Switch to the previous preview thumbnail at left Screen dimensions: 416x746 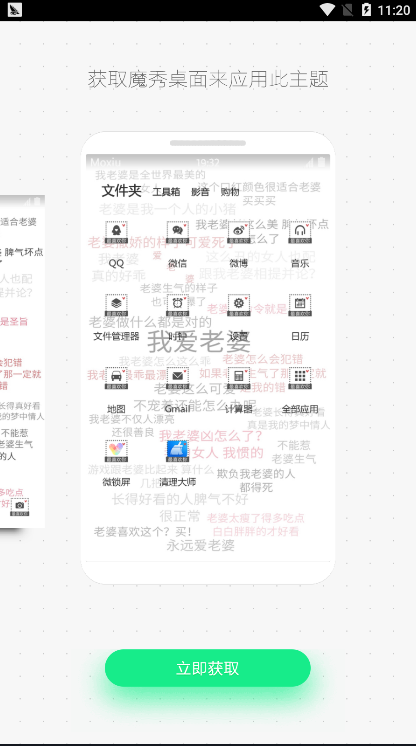(x=22, y=362)
